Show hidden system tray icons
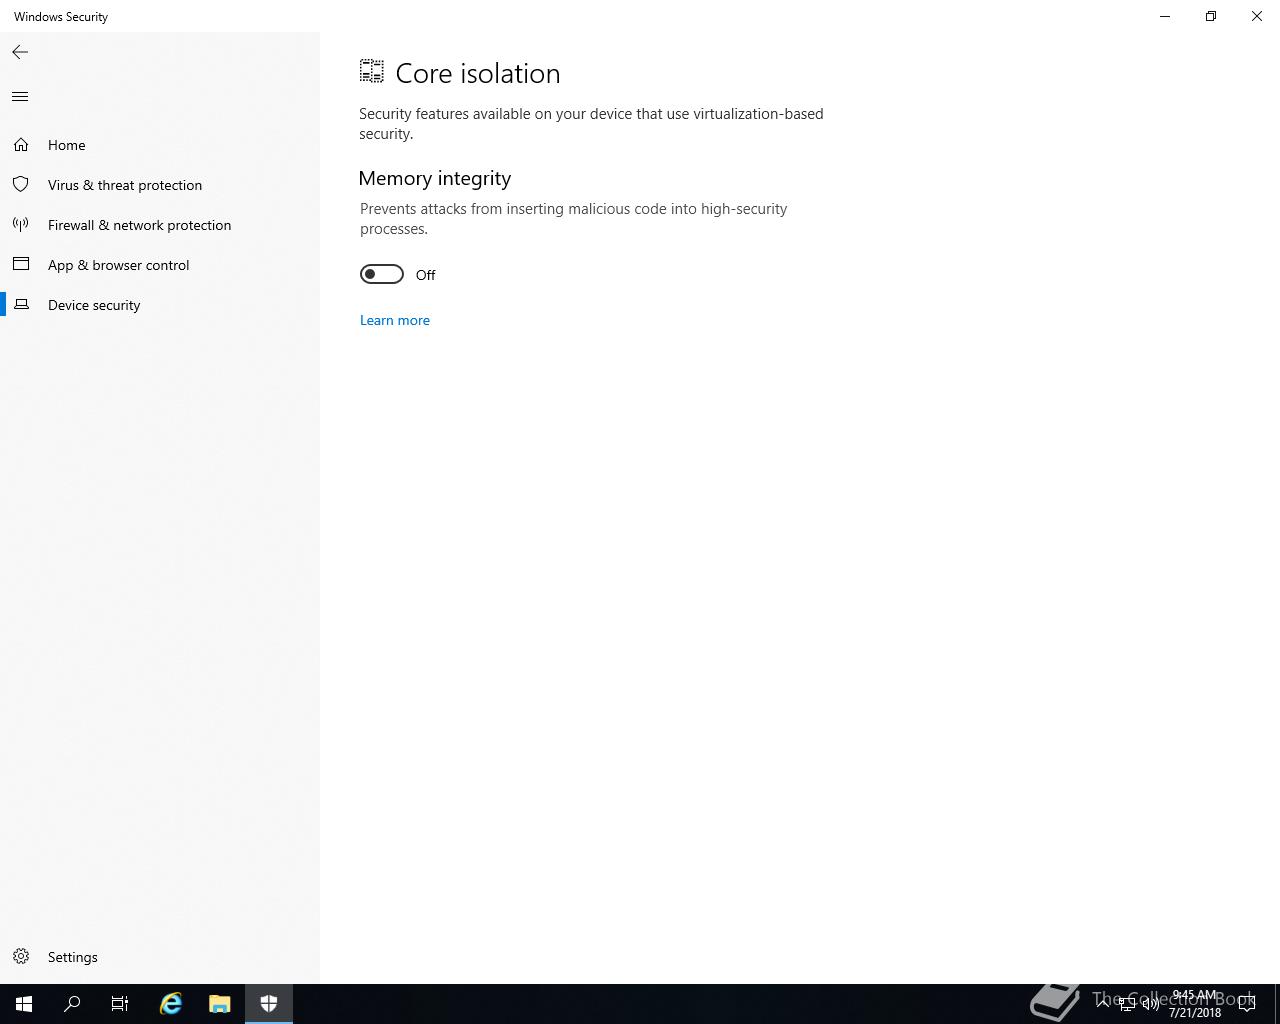The height and width of the screenshot is (1024, 1280). [x=1103, y=1004]
